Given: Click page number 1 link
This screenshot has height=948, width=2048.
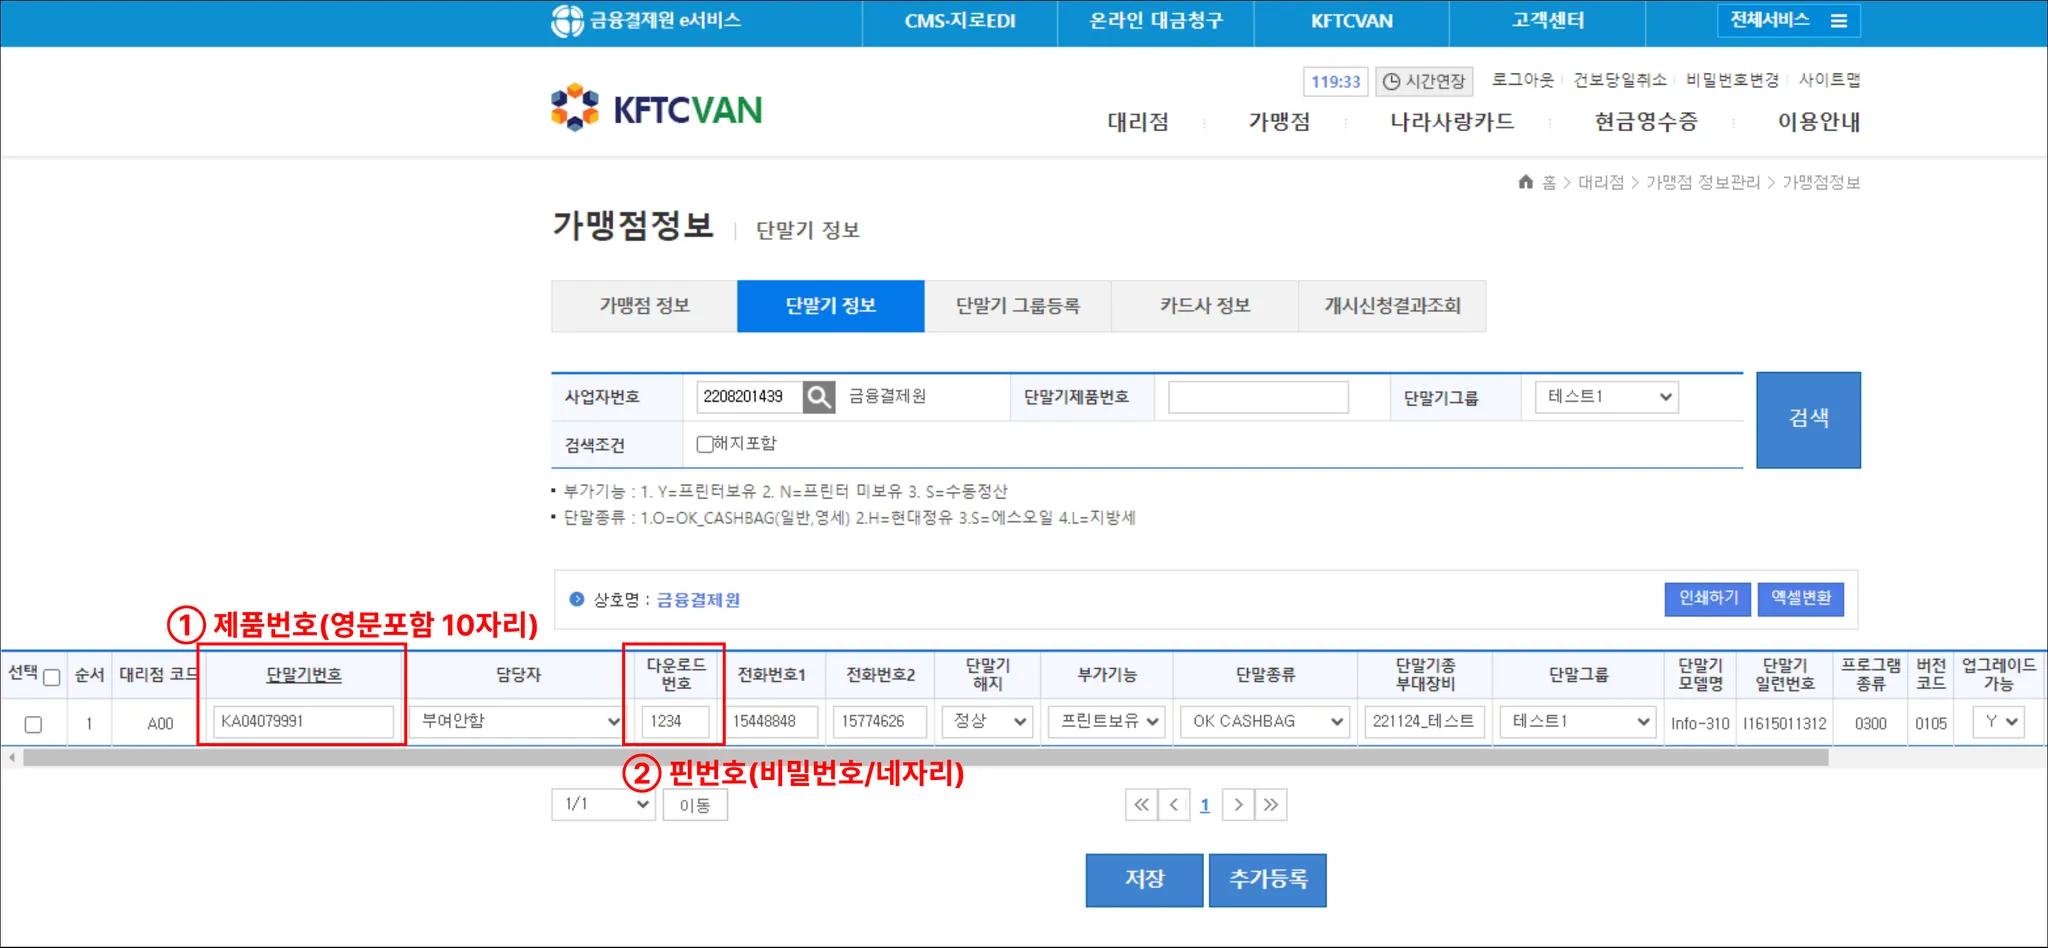Looking at the screenshot, I should (x=1205, y=805).
